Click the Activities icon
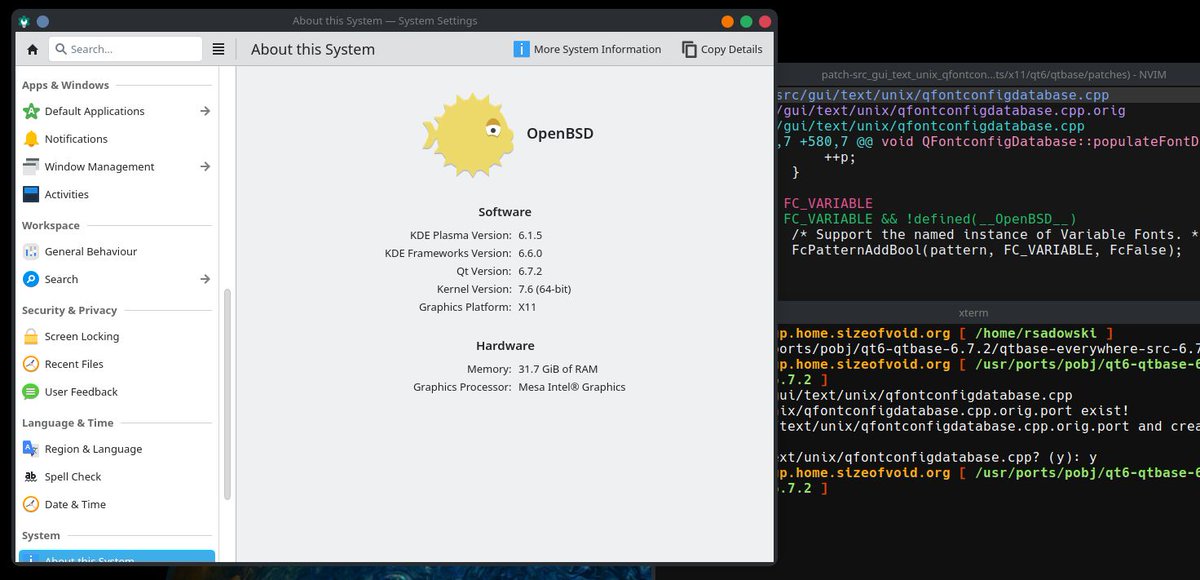 (x=31, y=195)
